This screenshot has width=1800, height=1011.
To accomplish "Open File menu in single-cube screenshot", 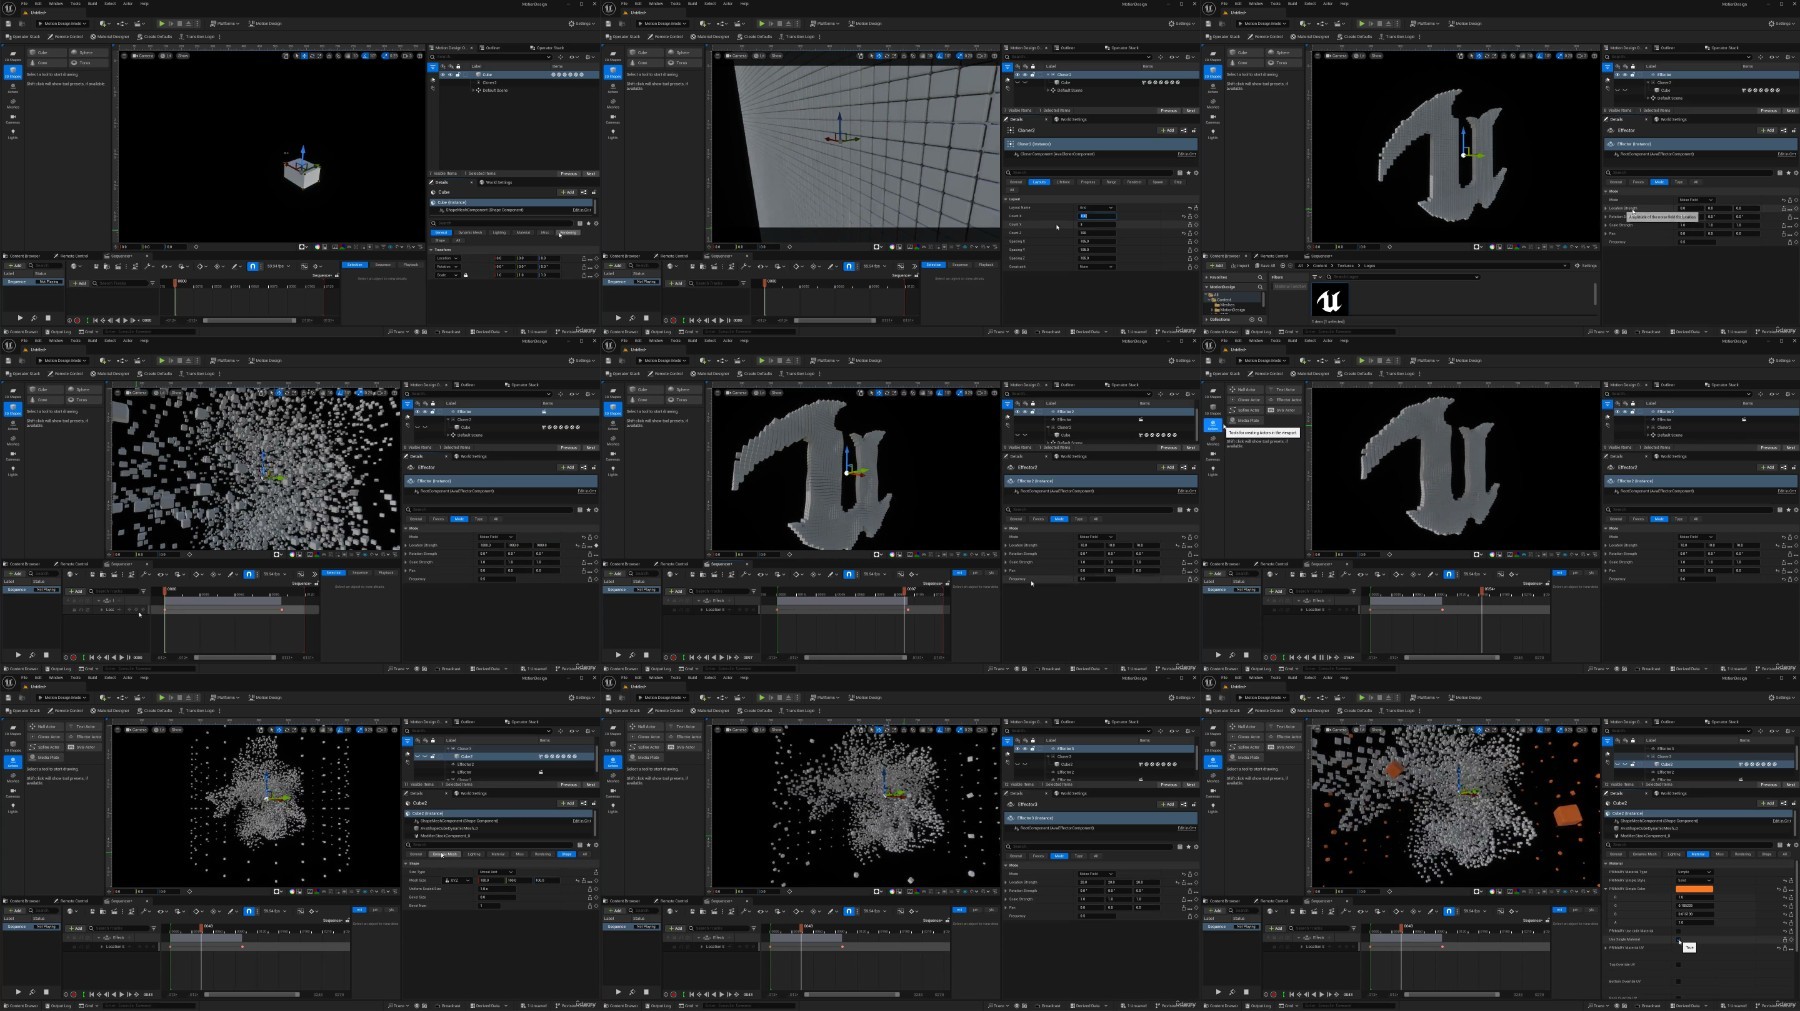I will 24,4.
